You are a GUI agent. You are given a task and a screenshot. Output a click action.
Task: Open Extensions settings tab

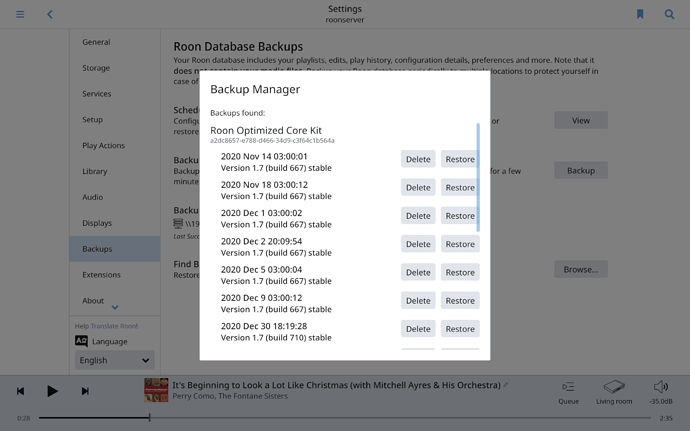[115, 275]
